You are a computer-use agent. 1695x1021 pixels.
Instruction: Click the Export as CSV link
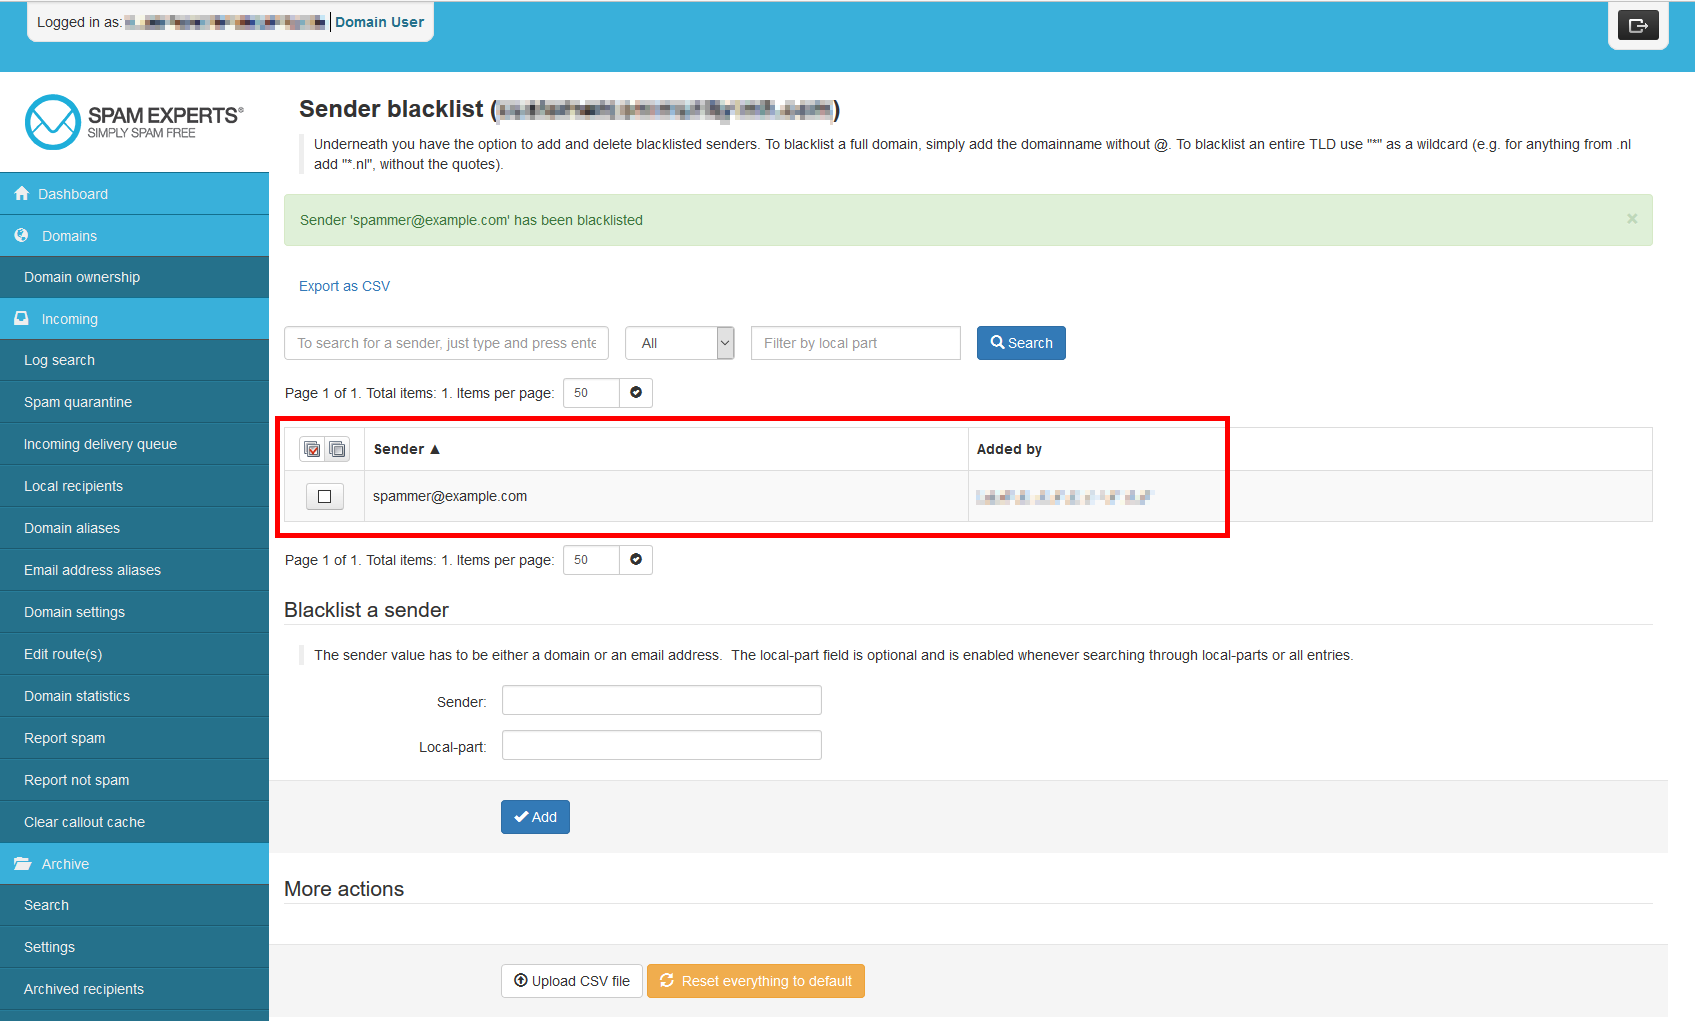(x=344, y=286)
